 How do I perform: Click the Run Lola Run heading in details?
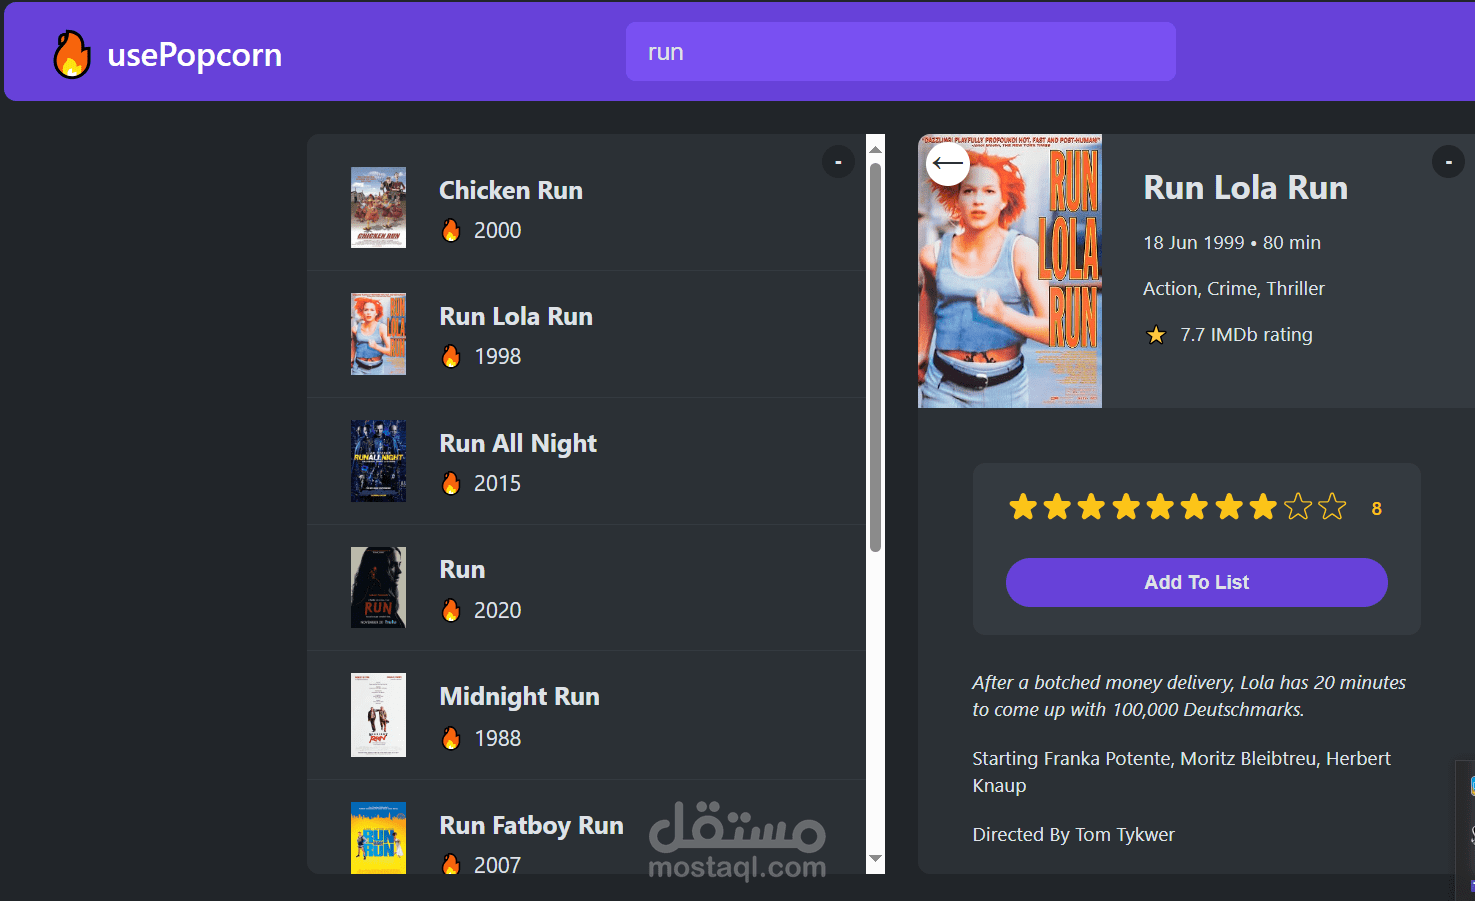coord(1245,188)
